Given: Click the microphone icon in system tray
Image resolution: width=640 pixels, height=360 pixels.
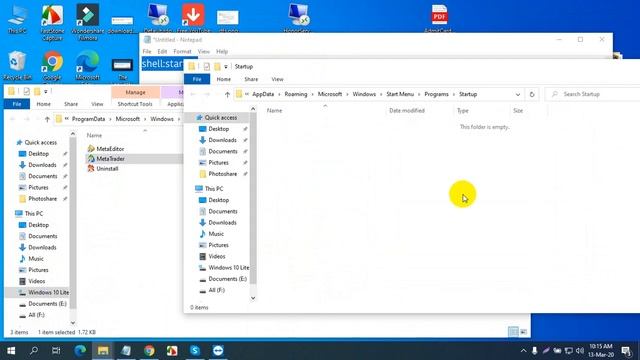Looking at the screenshot, I should (534, 351).
